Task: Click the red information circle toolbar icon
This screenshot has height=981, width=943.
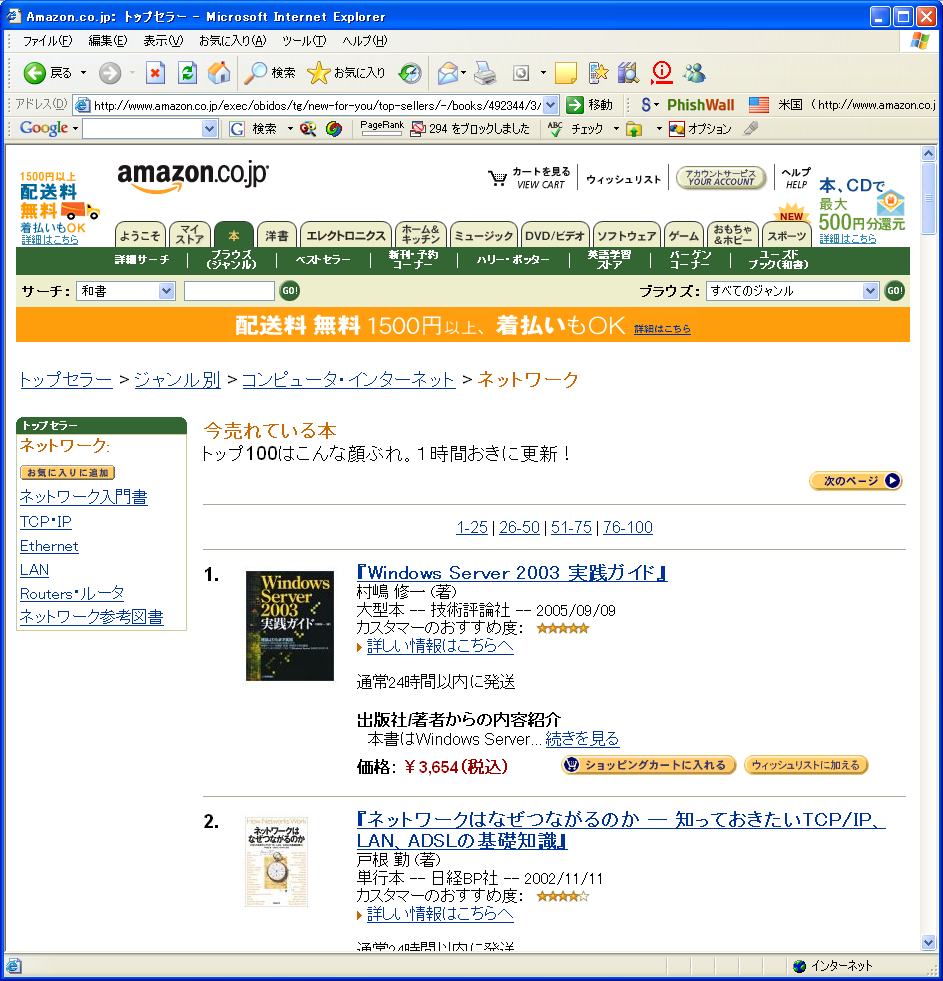Action: 661,73
